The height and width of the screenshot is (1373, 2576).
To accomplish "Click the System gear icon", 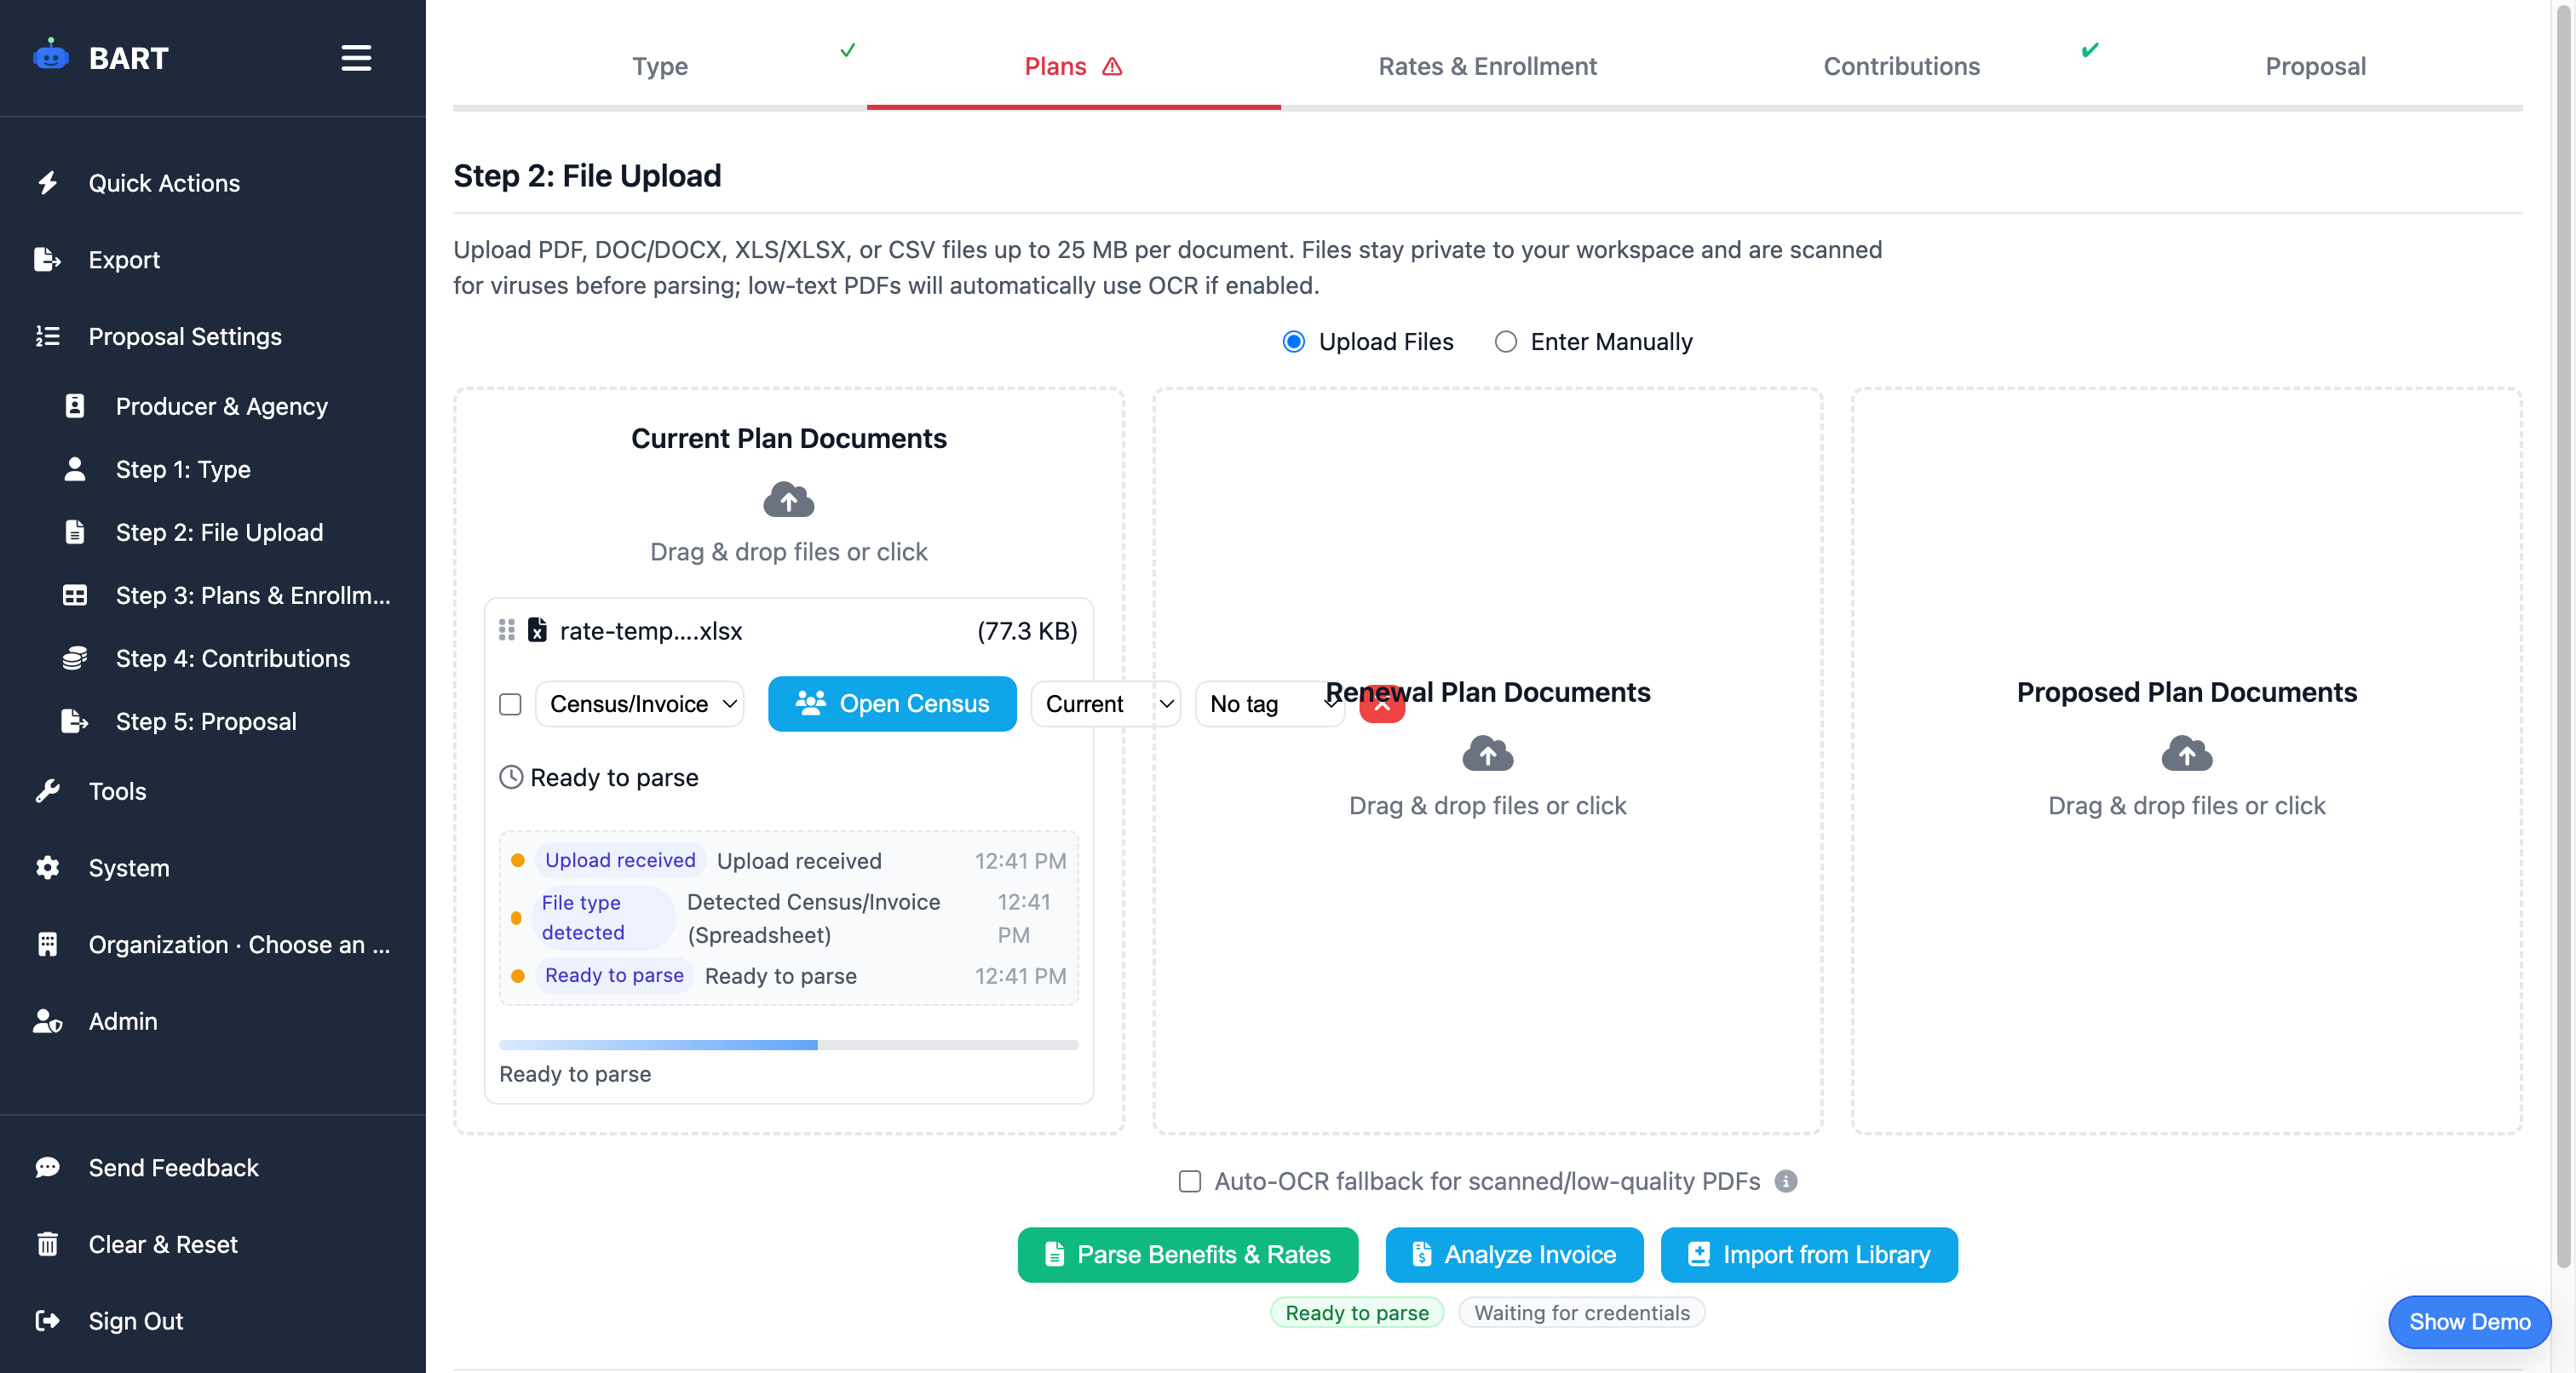I will pos(47,868).
